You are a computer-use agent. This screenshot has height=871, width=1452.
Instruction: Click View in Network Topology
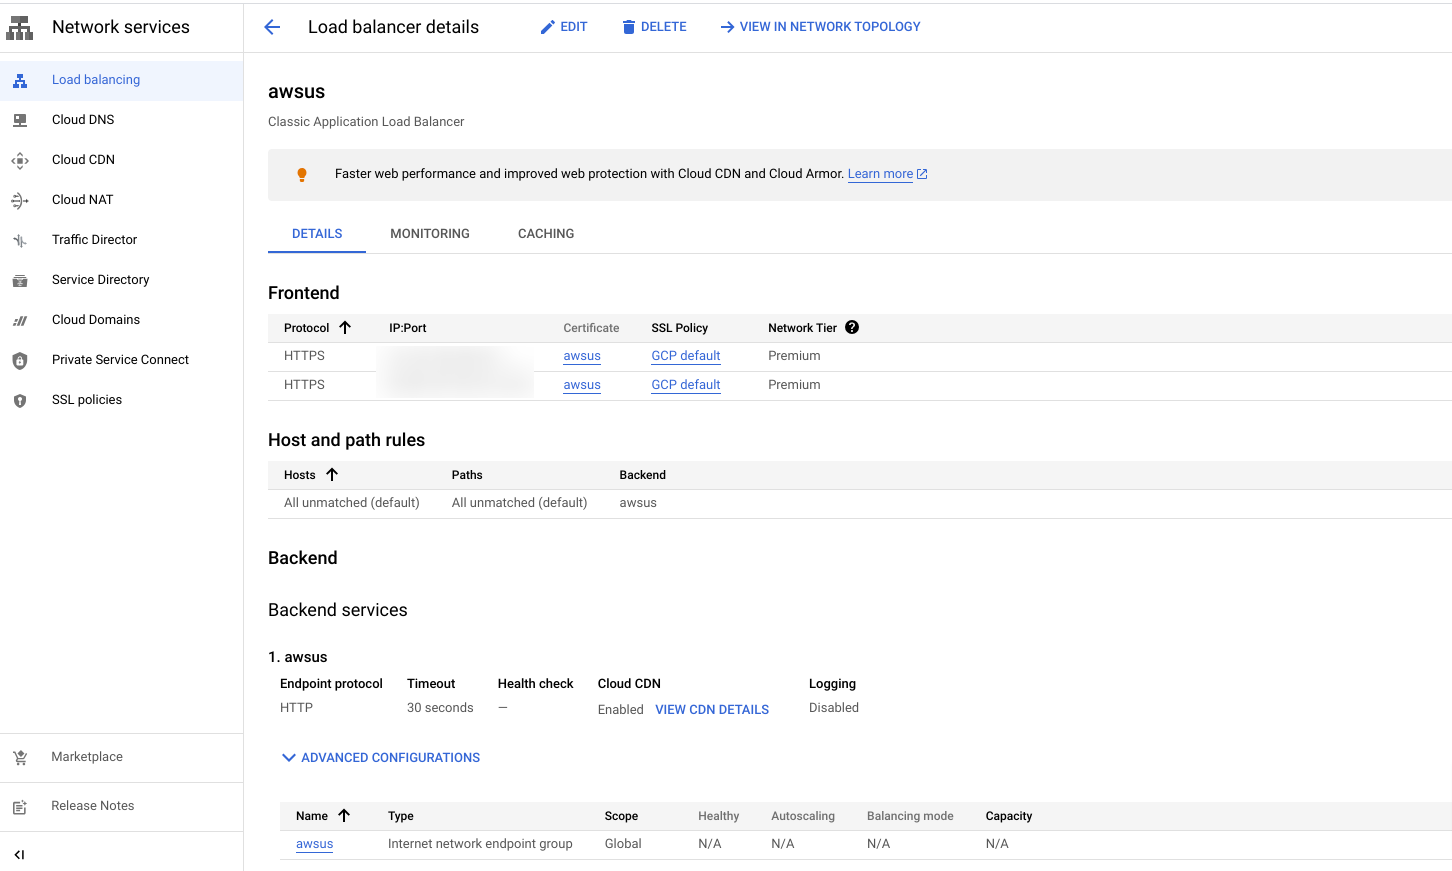[821, 27]
